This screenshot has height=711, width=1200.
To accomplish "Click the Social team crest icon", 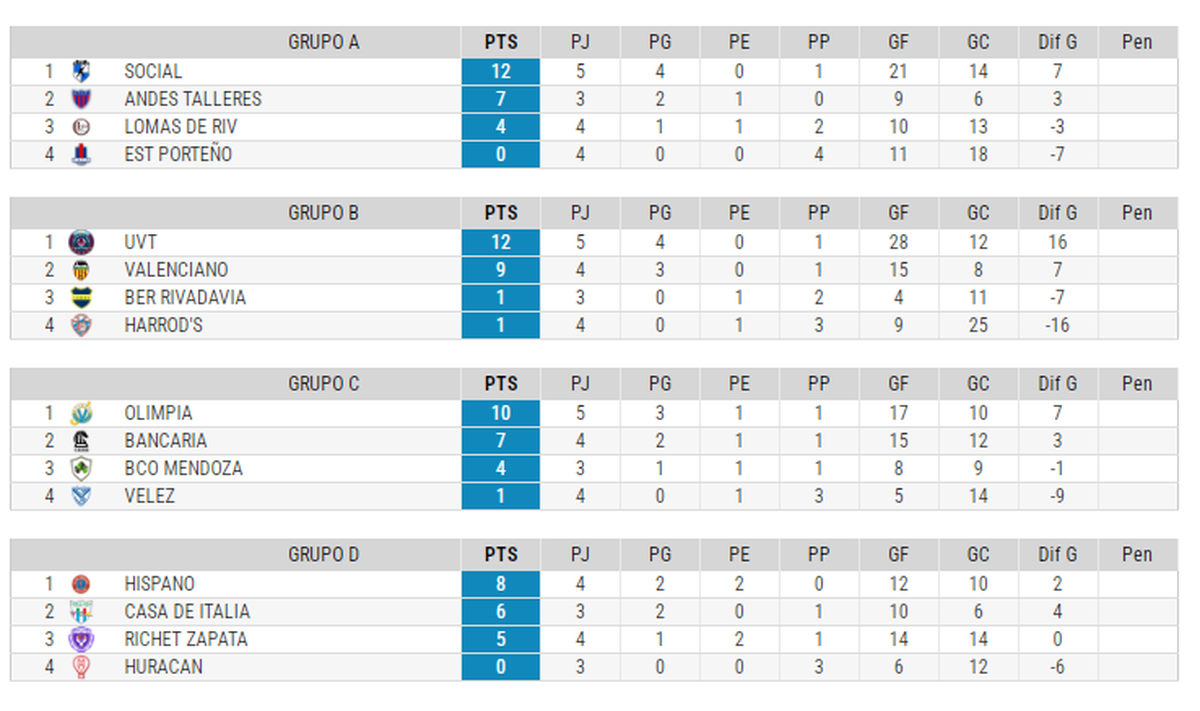I will point(81,71).
